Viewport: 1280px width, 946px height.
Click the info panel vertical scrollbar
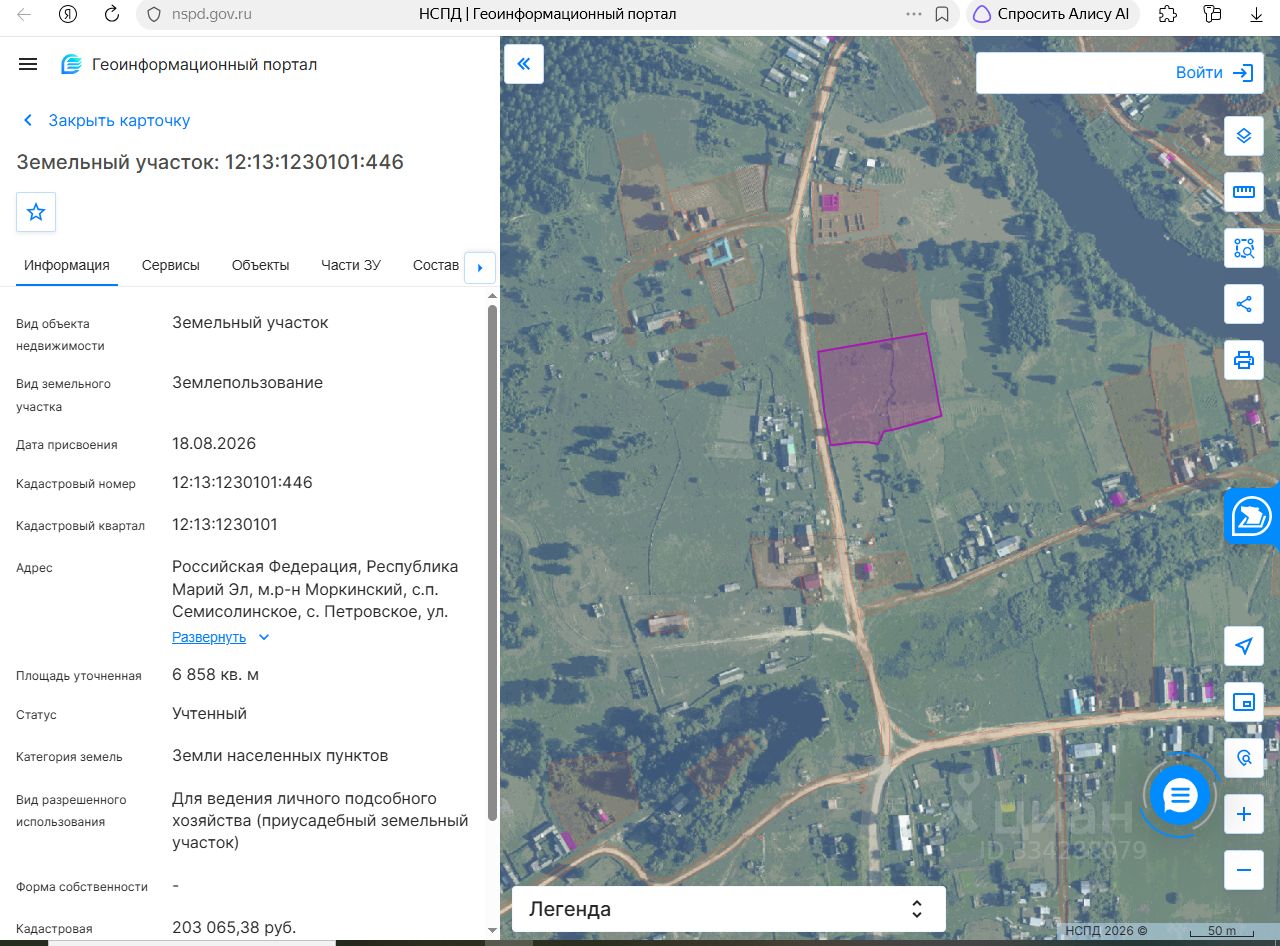pyautogui.click(x=491, y=563)
